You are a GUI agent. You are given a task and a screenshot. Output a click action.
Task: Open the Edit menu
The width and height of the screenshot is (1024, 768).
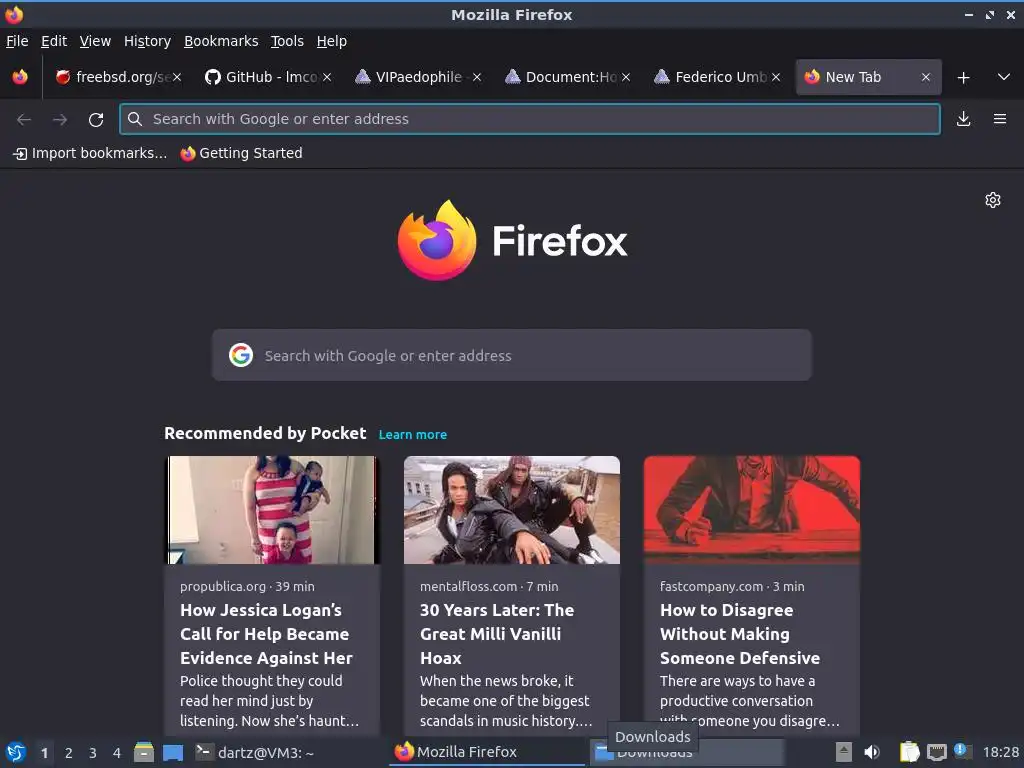[54, 41]
